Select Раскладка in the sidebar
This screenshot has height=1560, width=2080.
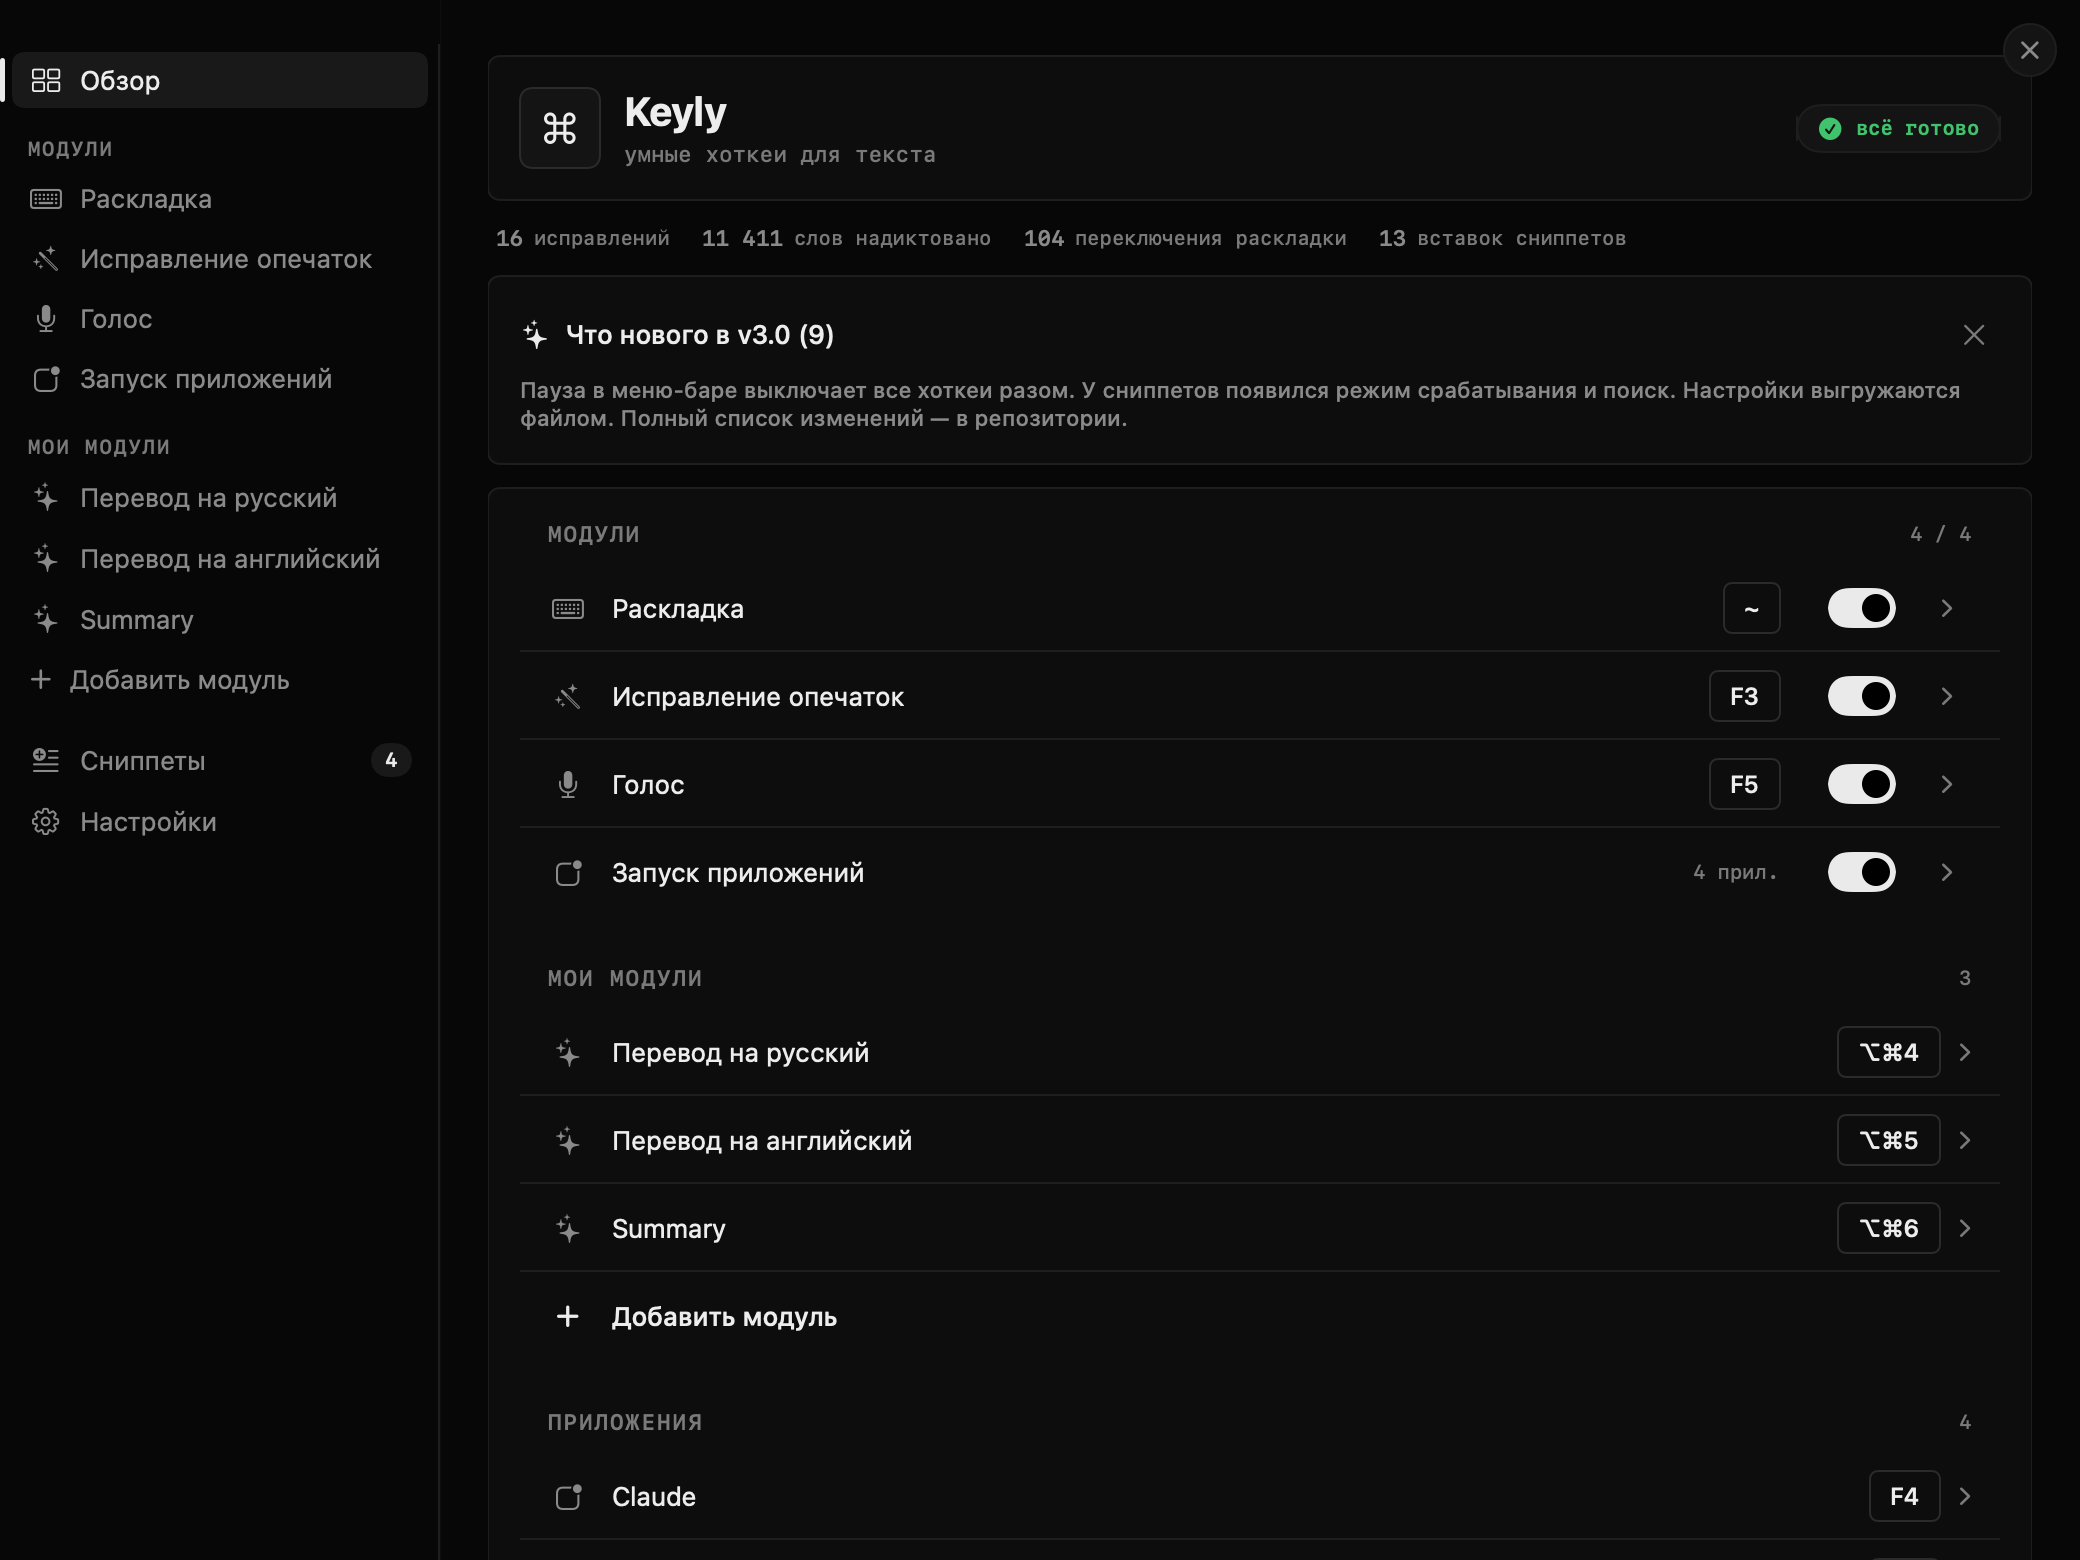220,199
